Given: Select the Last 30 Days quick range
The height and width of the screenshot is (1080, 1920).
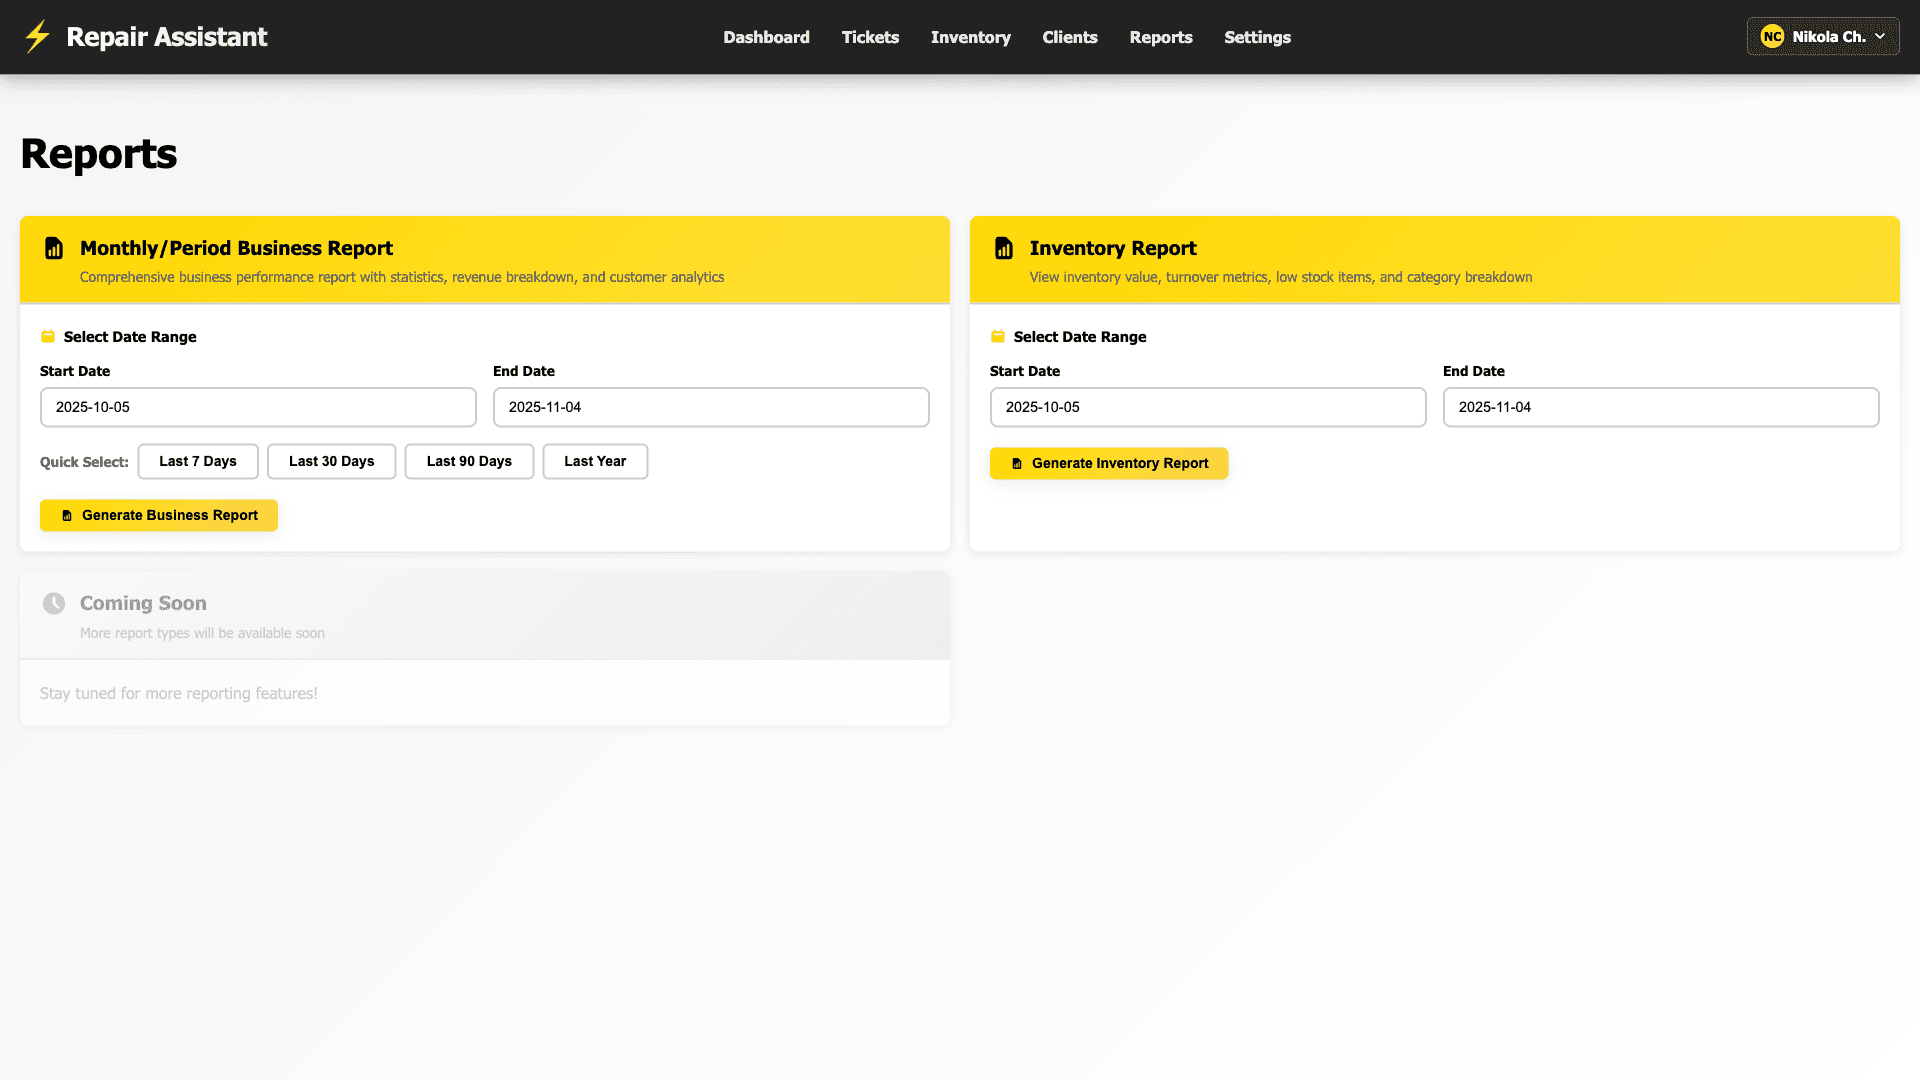Looking at the screenshot, I should click(331, 461).
